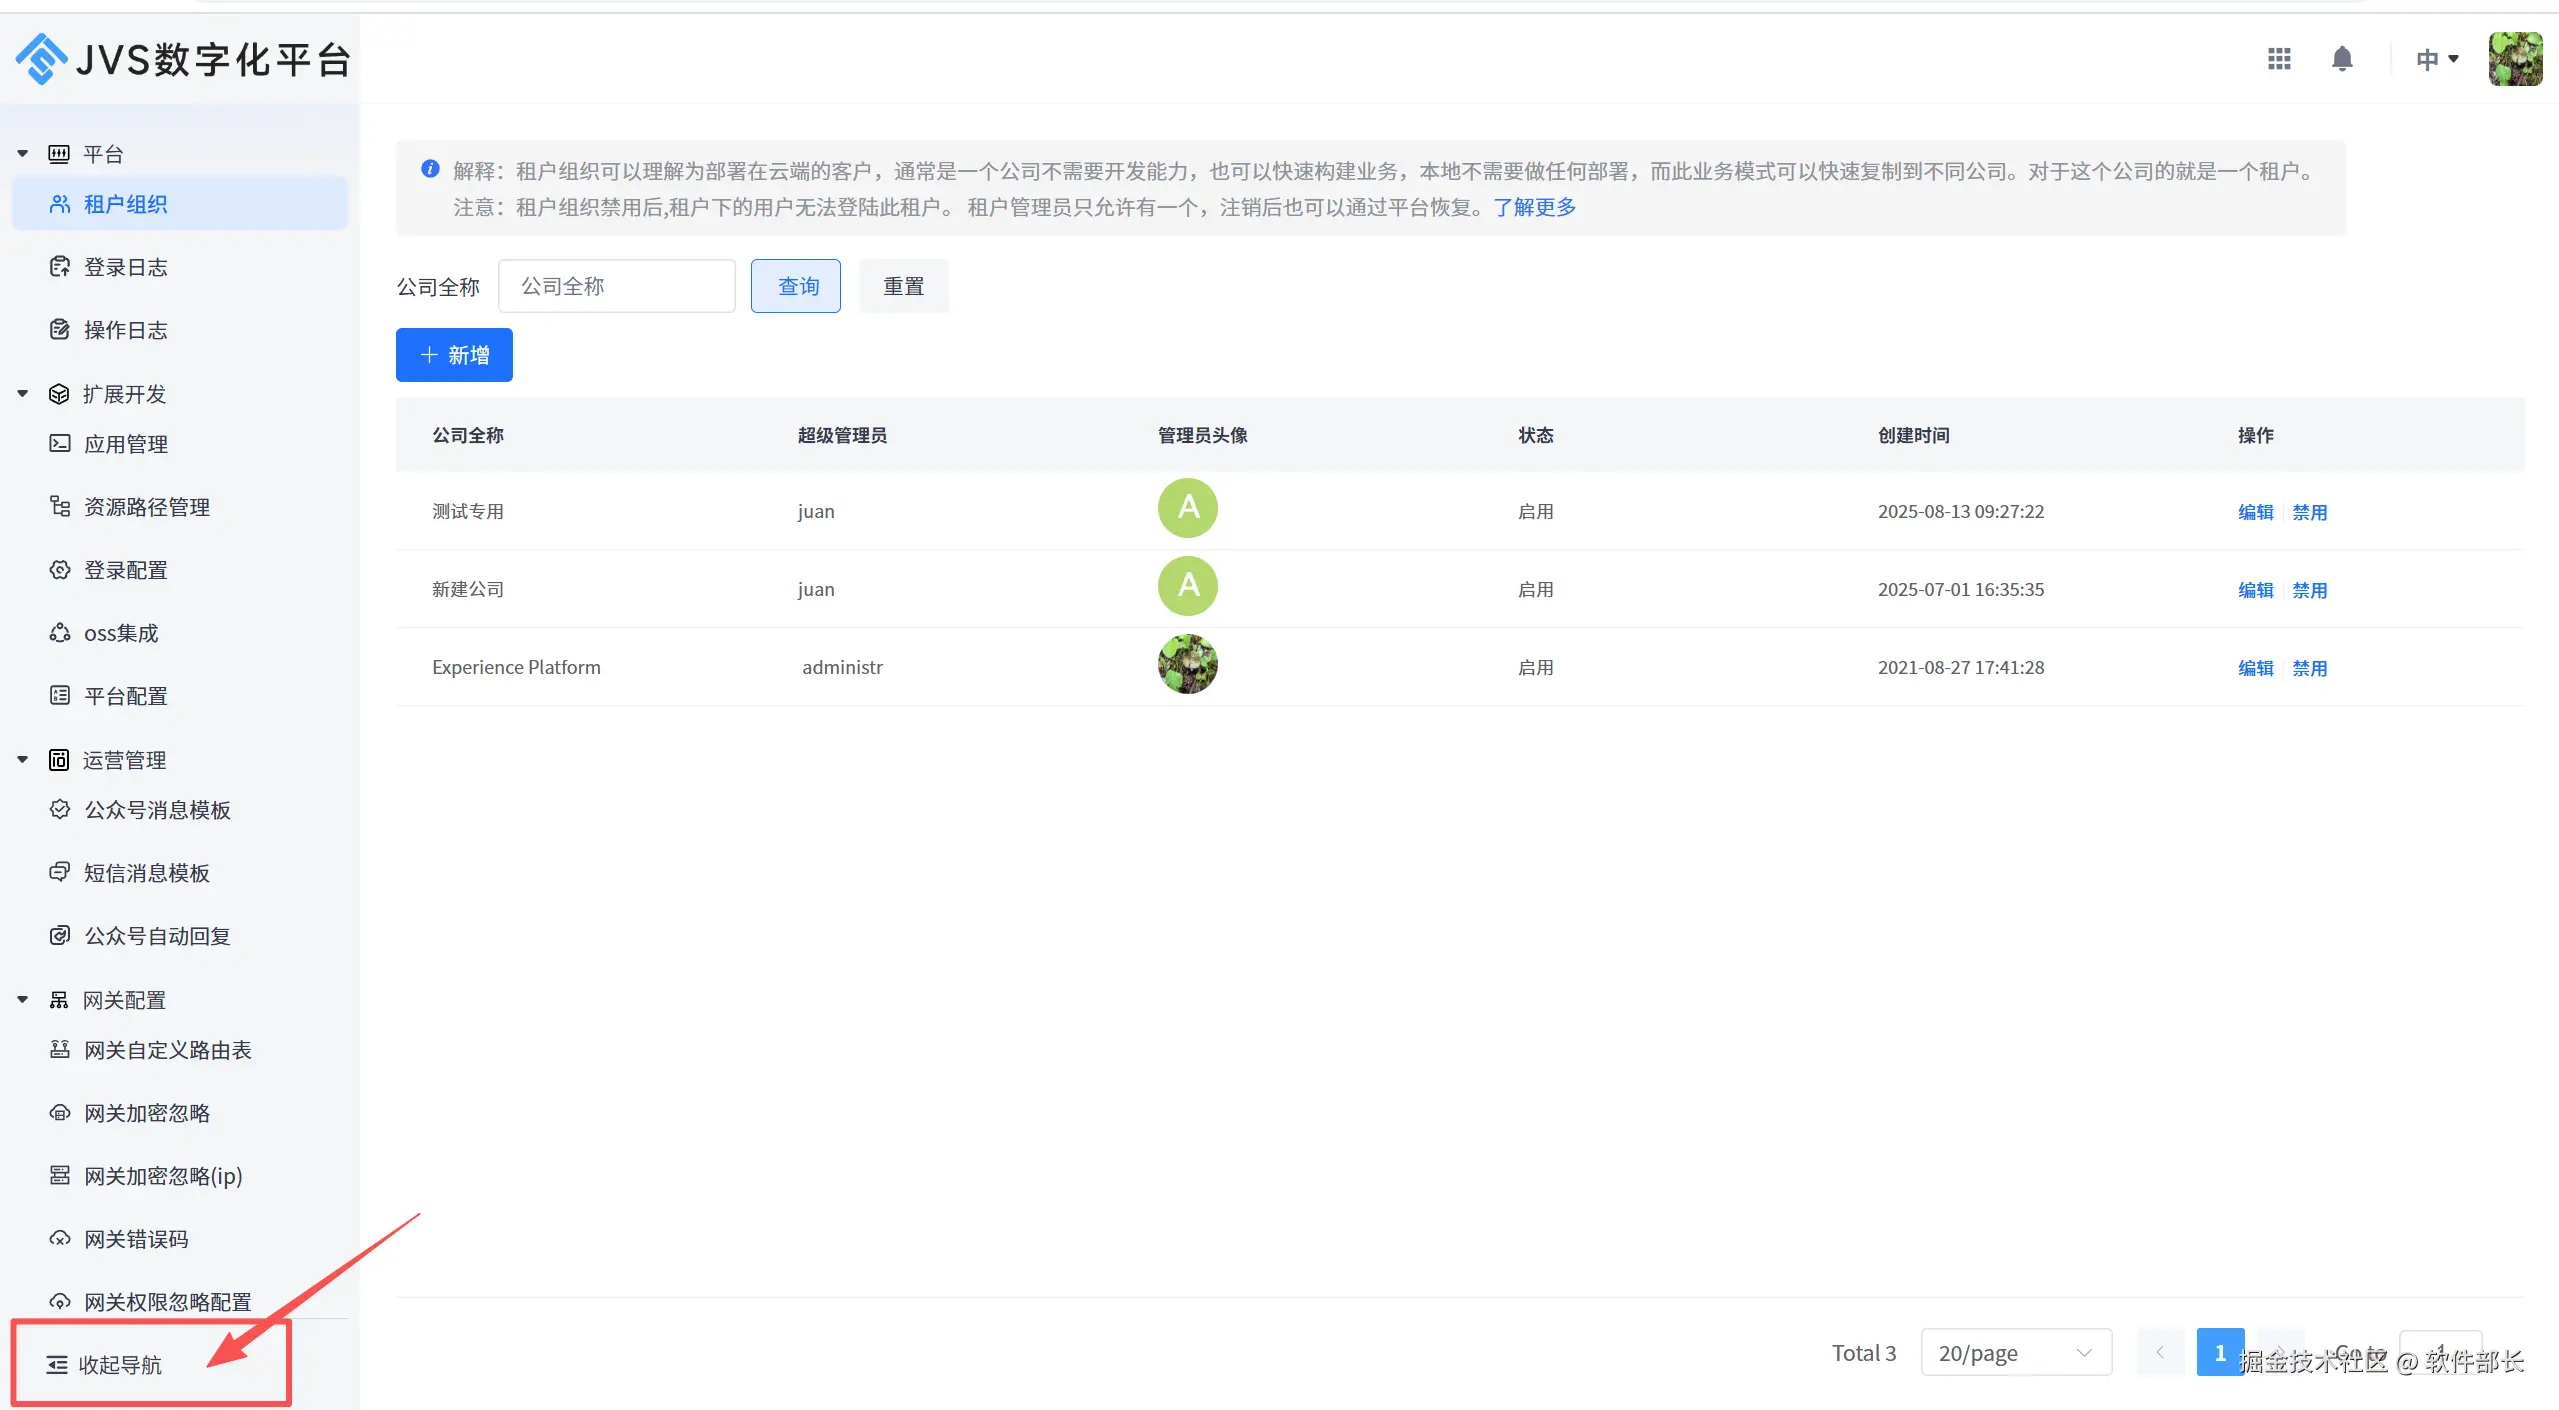Viewport: 2559px width, 1410px height.
Task: Disable the 测试专用 tenant via 禁用
Action: [2309, 512]
